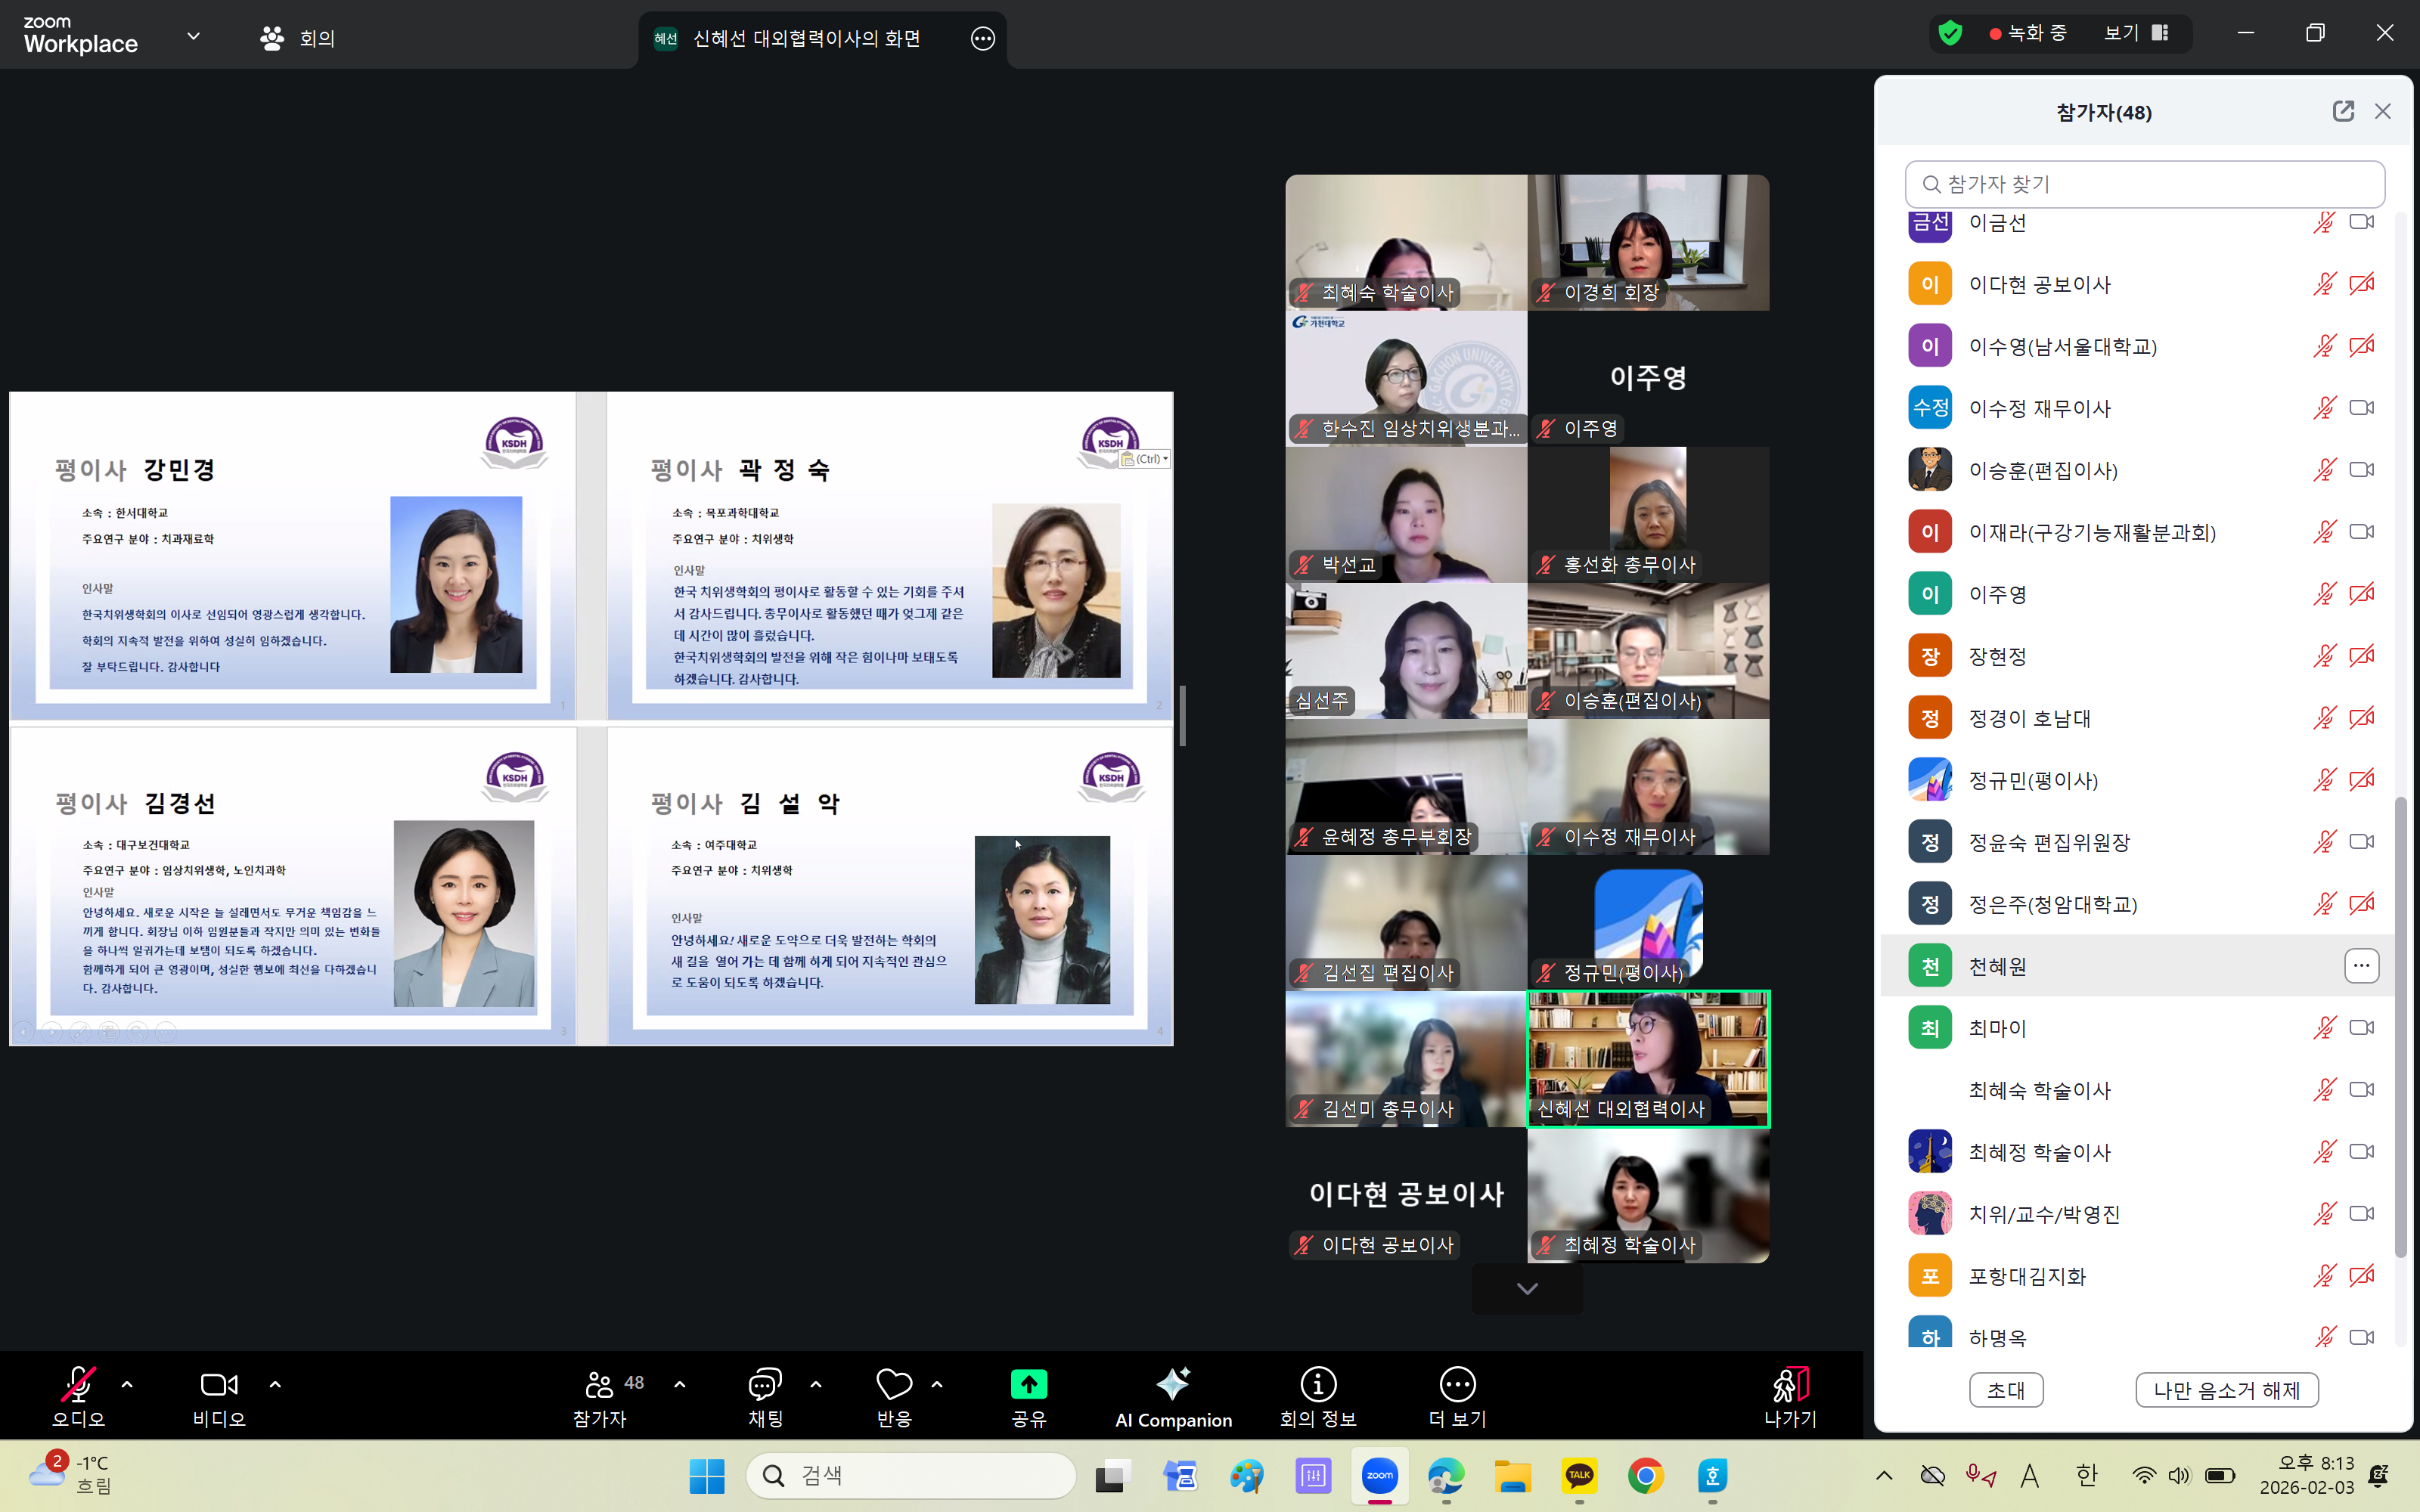Open the View layout menu
The image size is (2420, 1512).
(2136, 33)
